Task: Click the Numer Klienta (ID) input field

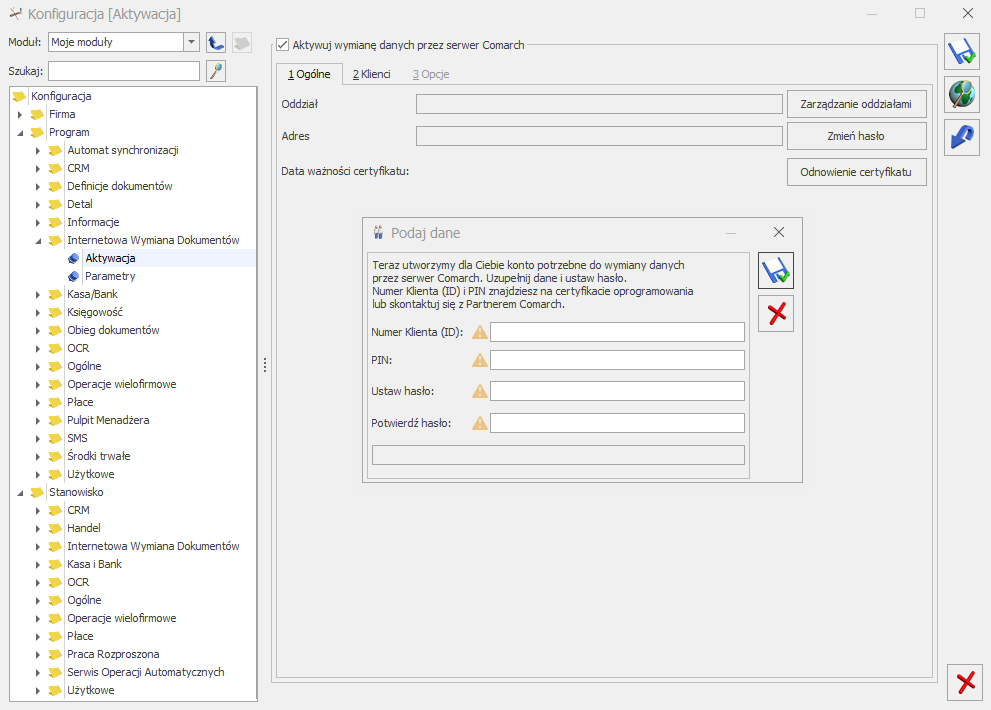Action: [617, 332]
